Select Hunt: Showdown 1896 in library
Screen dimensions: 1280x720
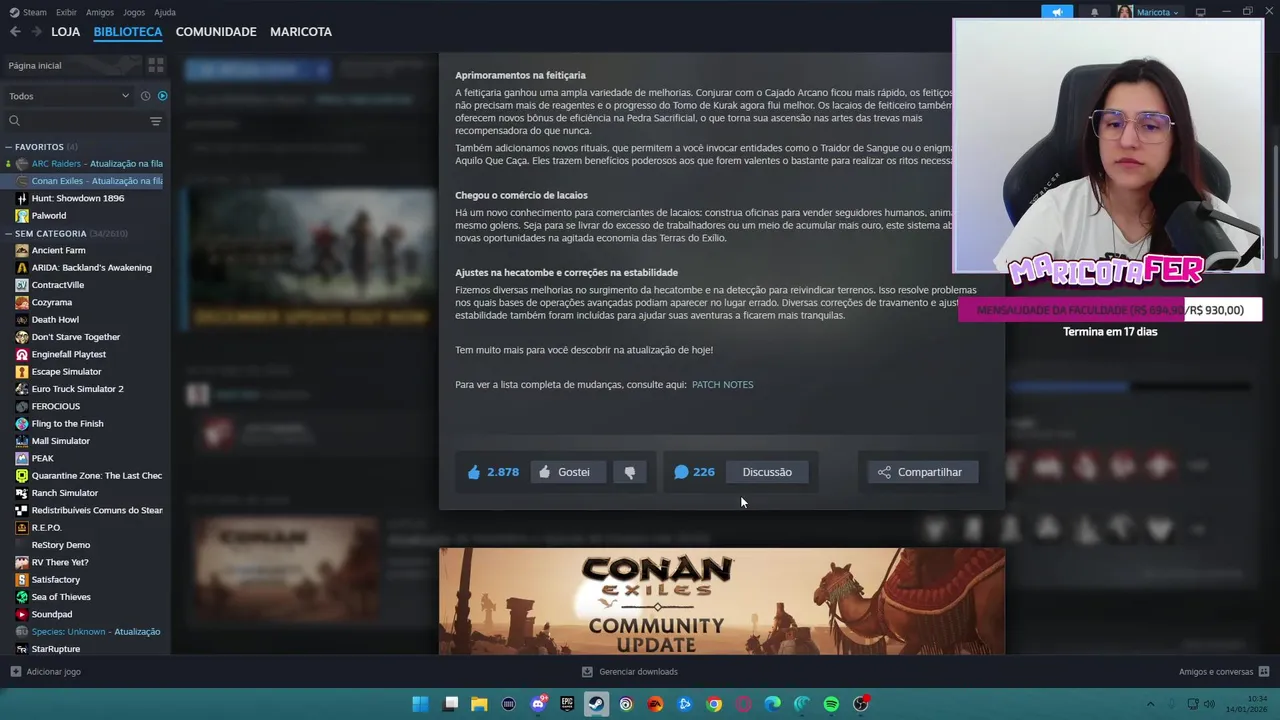coord(78,198)
